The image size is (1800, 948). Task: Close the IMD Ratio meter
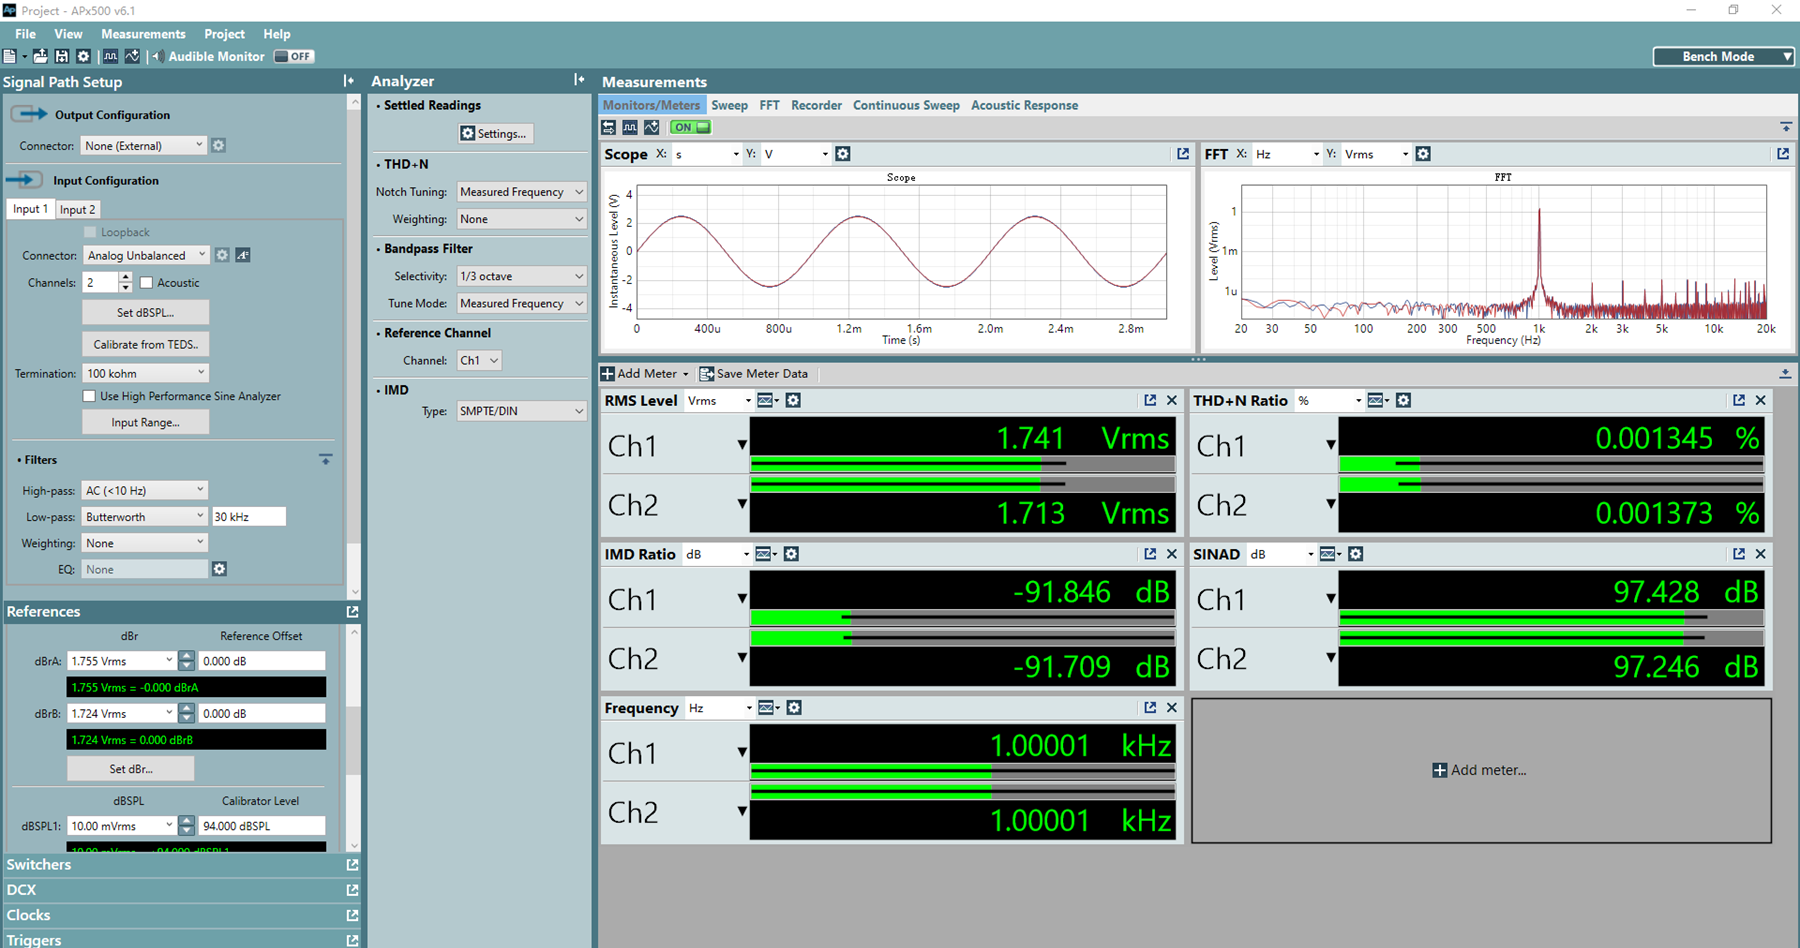click(x=1172, y=554)
